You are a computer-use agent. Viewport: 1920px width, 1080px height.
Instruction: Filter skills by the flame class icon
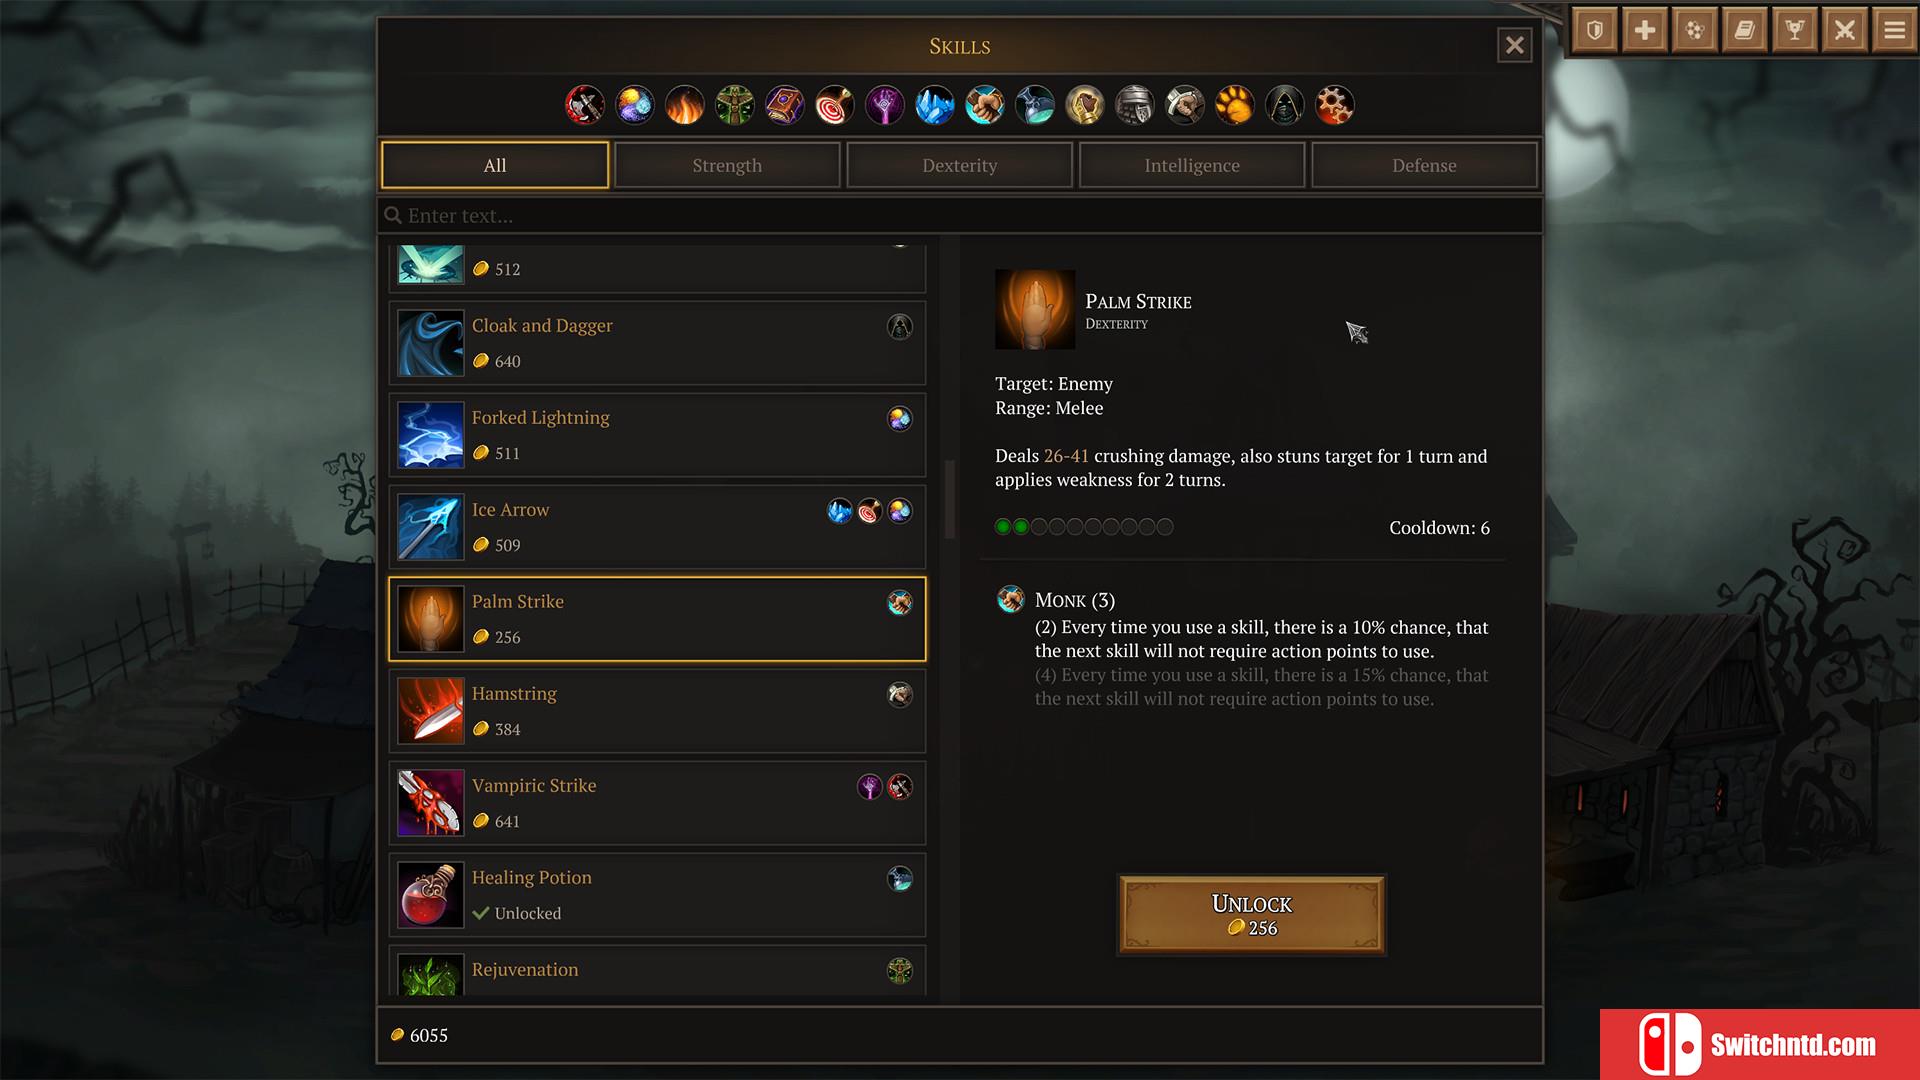point(685,105)
